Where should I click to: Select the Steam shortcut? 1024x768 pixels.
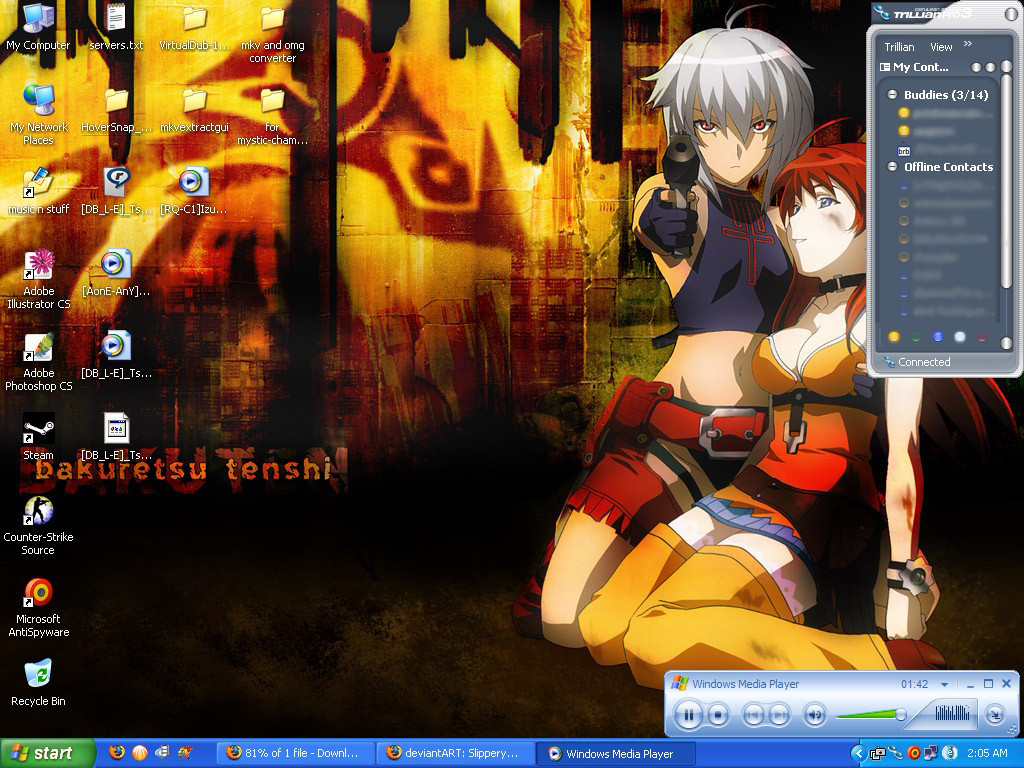click(39, 437)
